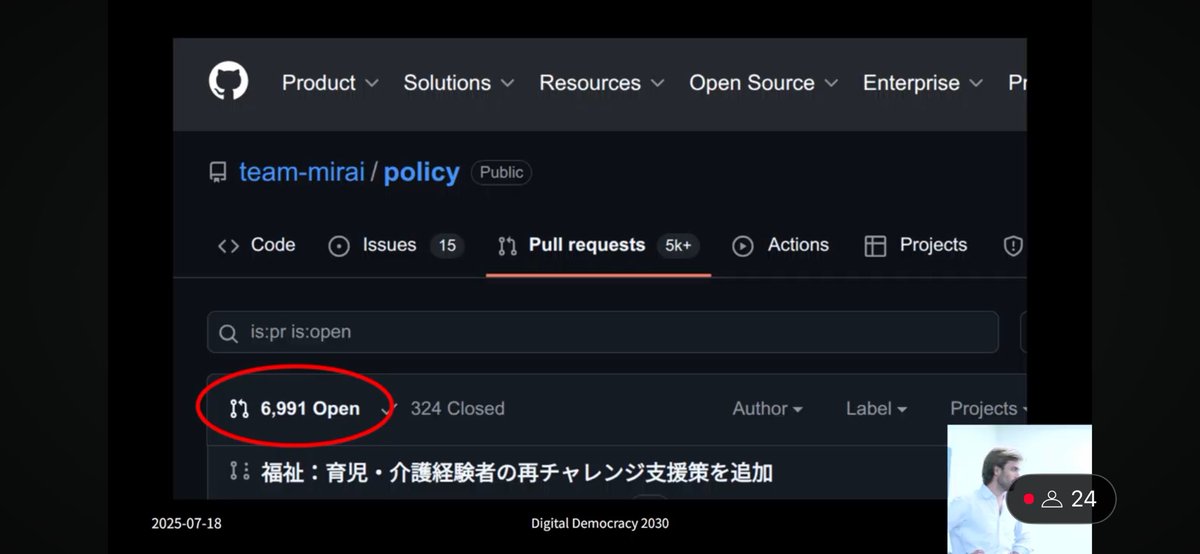The width and height of the screenshot is (1200, 554).
Task: Switch to the Projects tab
Action: click(x=915, y=245)
